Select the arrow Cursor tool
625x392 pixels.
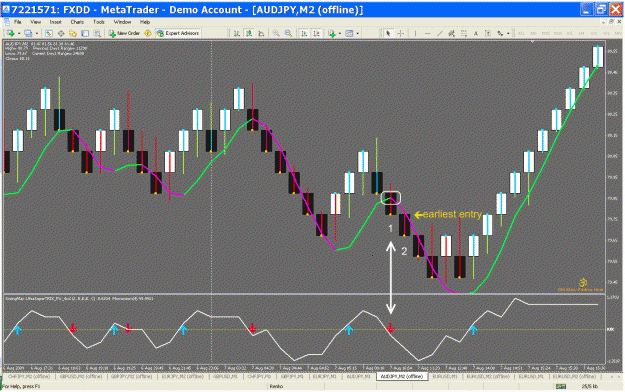[x=388, y=33]
